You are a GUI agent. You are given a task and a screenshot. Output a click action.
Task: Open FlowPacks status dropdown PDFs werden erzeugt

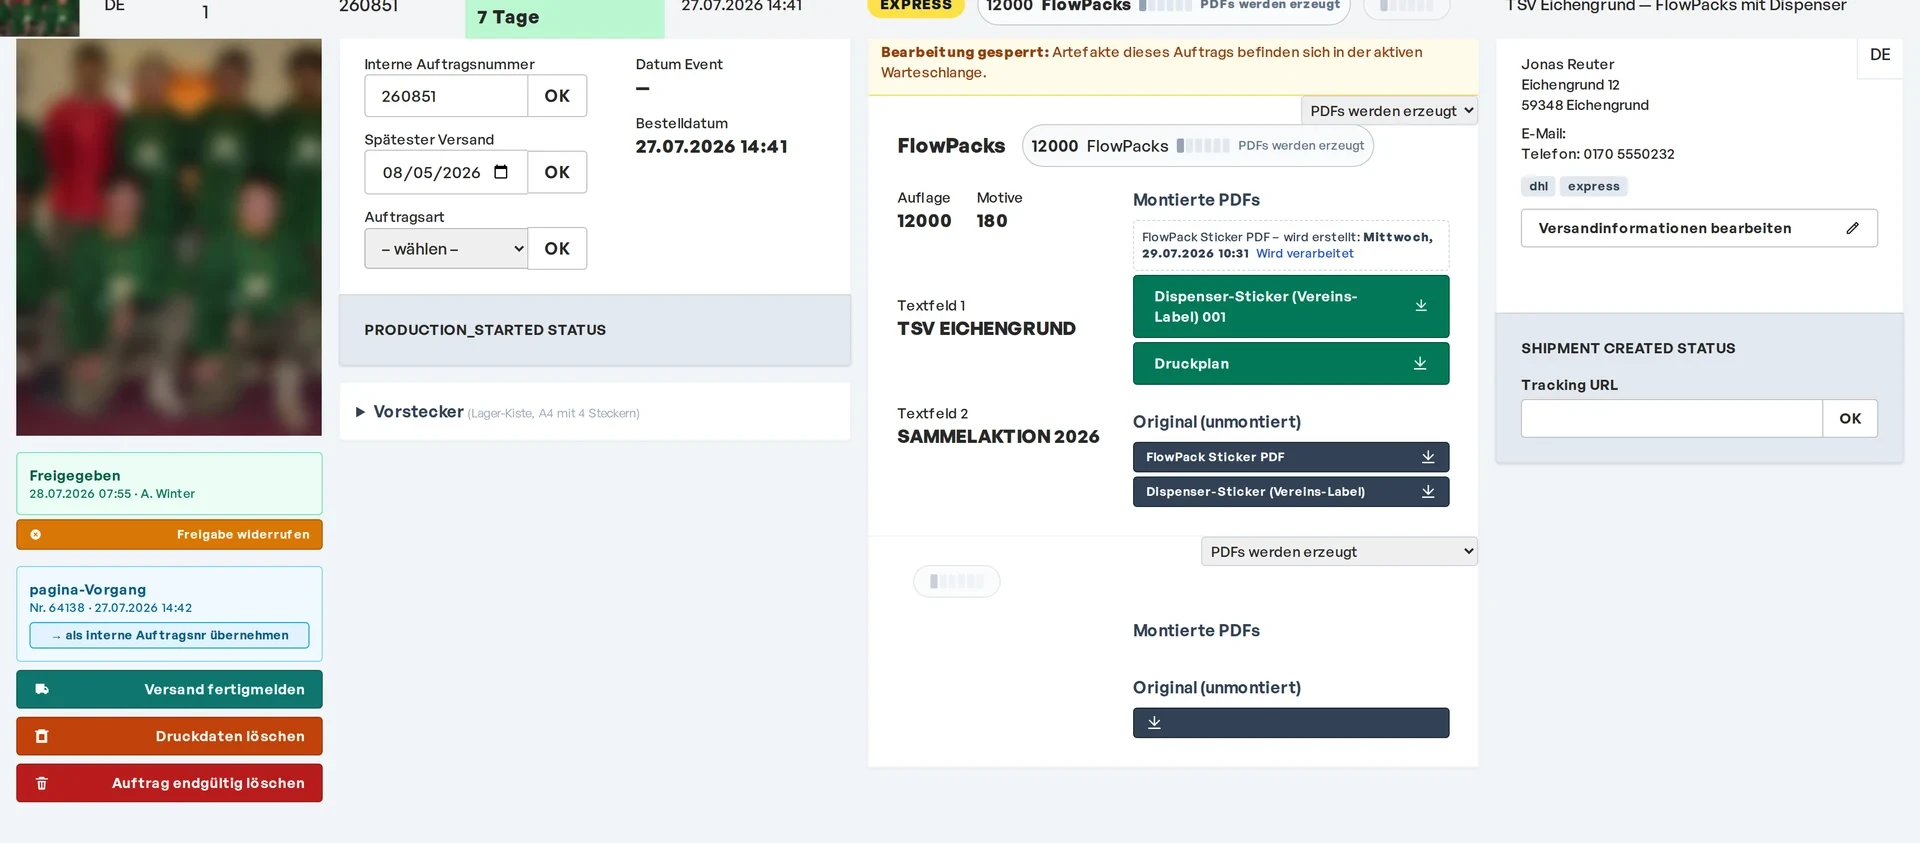(x=1389, y=111)
